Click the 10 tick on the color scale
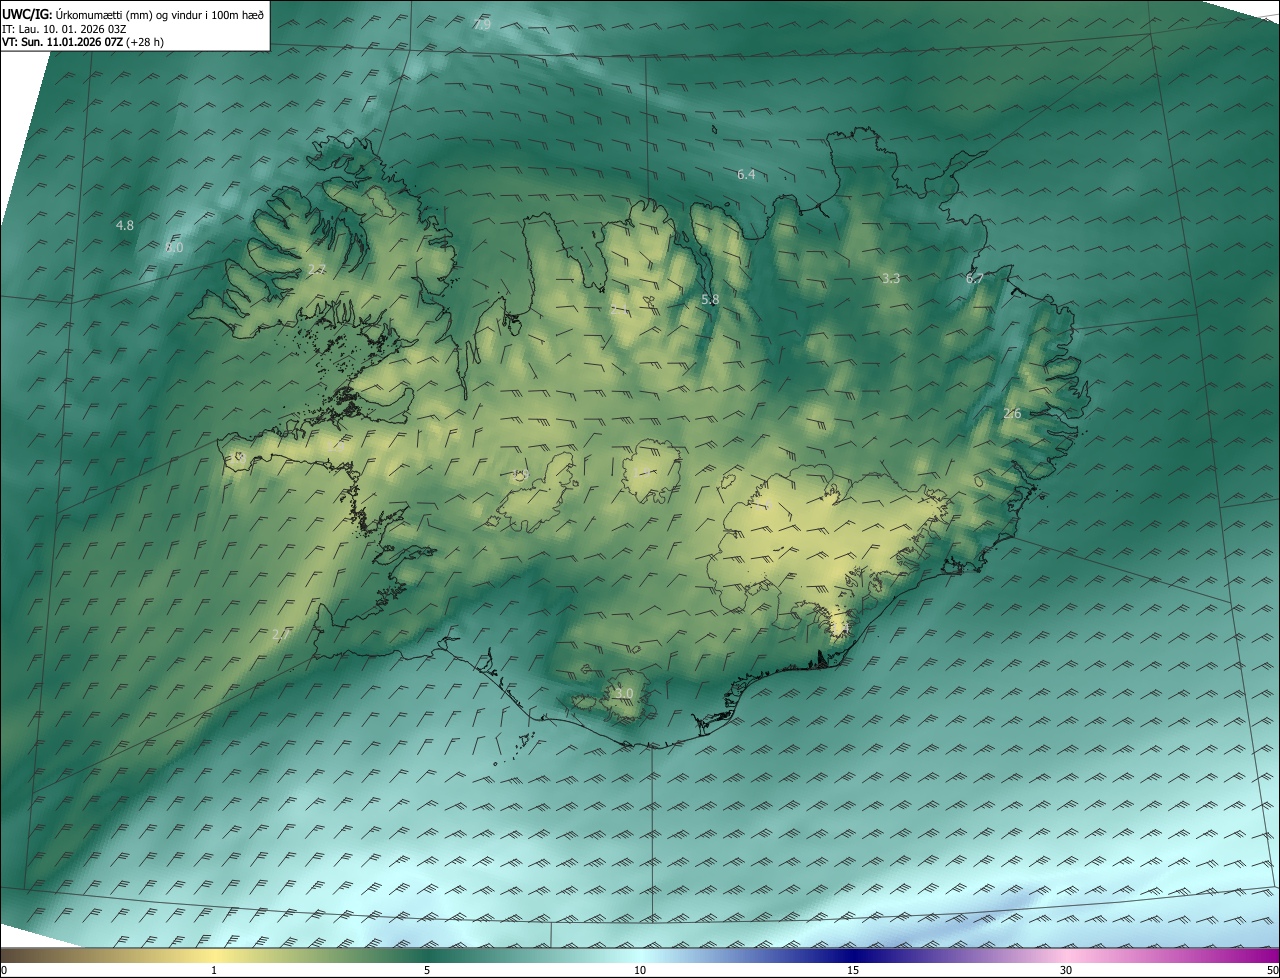This screenshot has height=978, width=1280. click(x=640, y=971)
